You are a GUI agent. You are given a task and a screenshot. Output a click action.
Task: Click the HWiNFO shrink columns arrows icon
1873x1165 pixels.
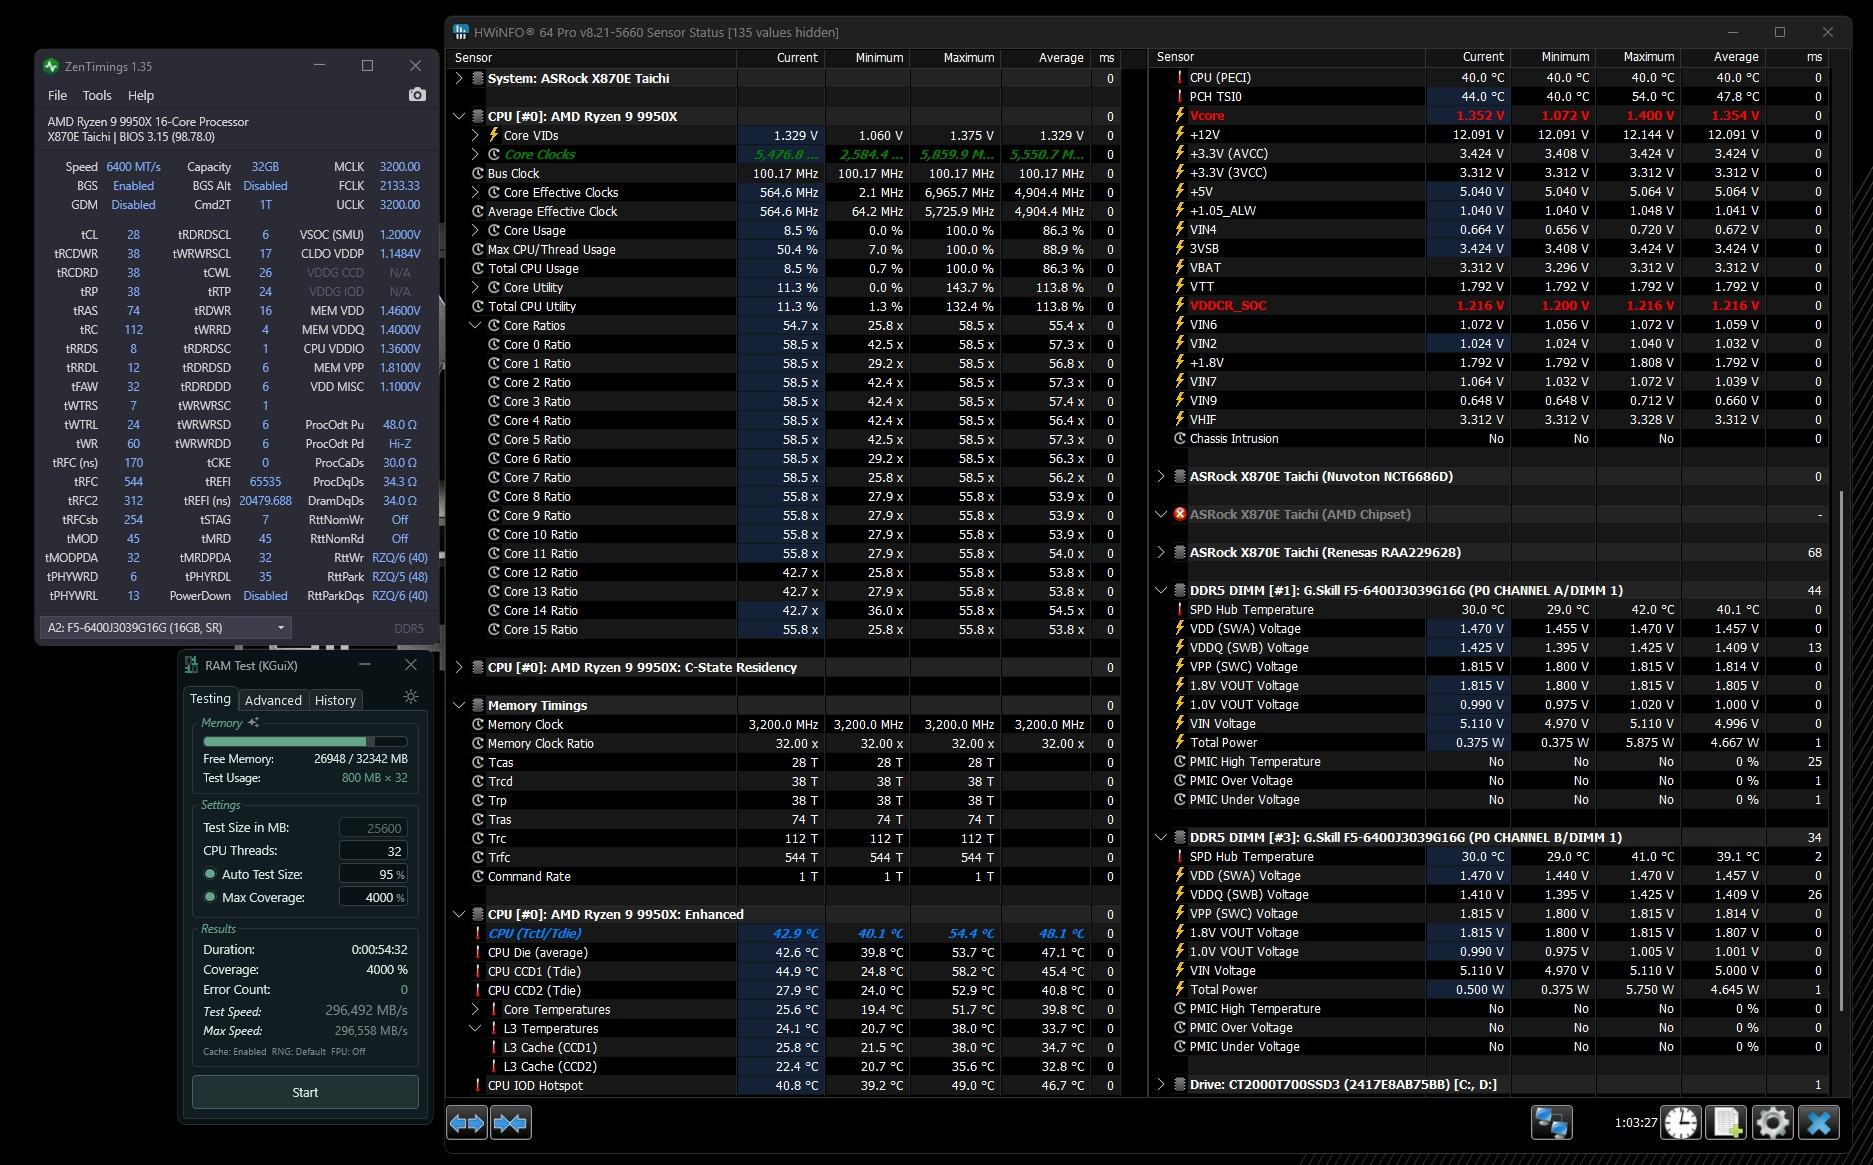point(511,1123)
